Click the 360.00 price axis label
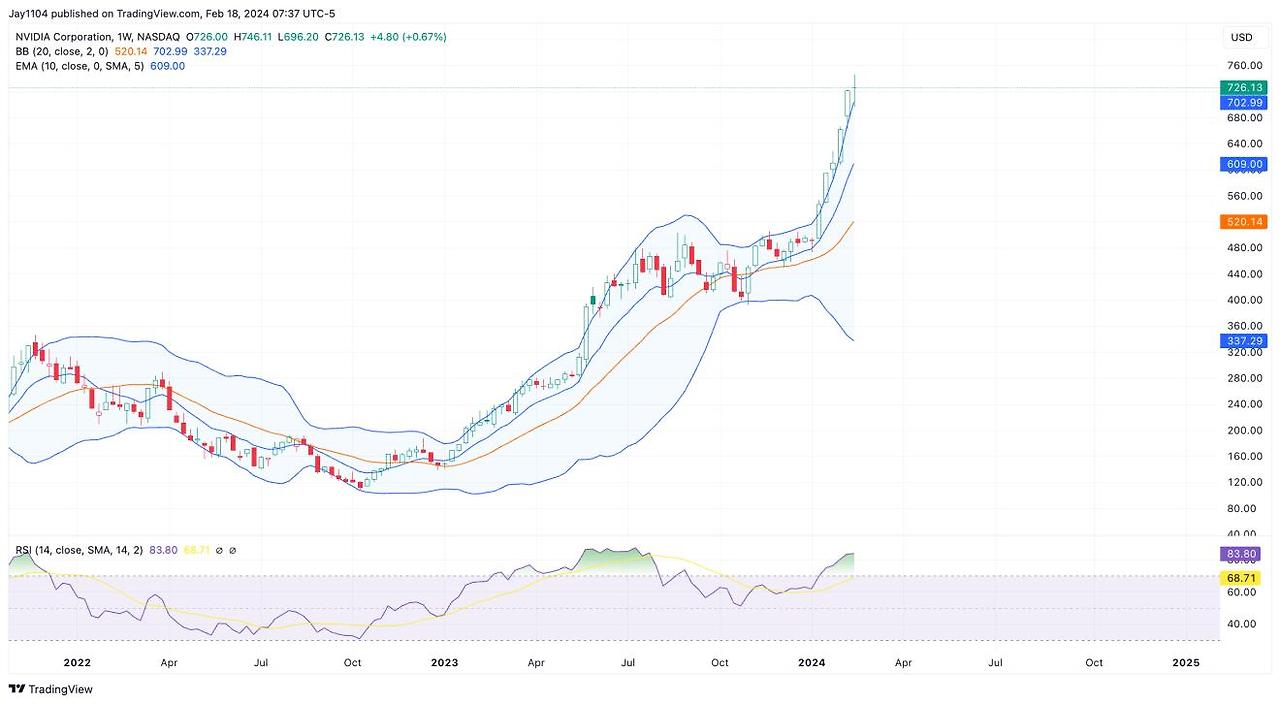The height and width of the screenshot is (704, 1280). (1244, 326)
